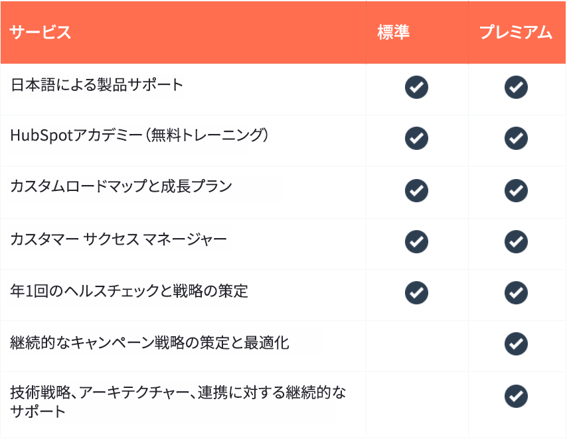Click the 継続的なキャンペーン戦略の策定と最適化 text

coord(150,342)
